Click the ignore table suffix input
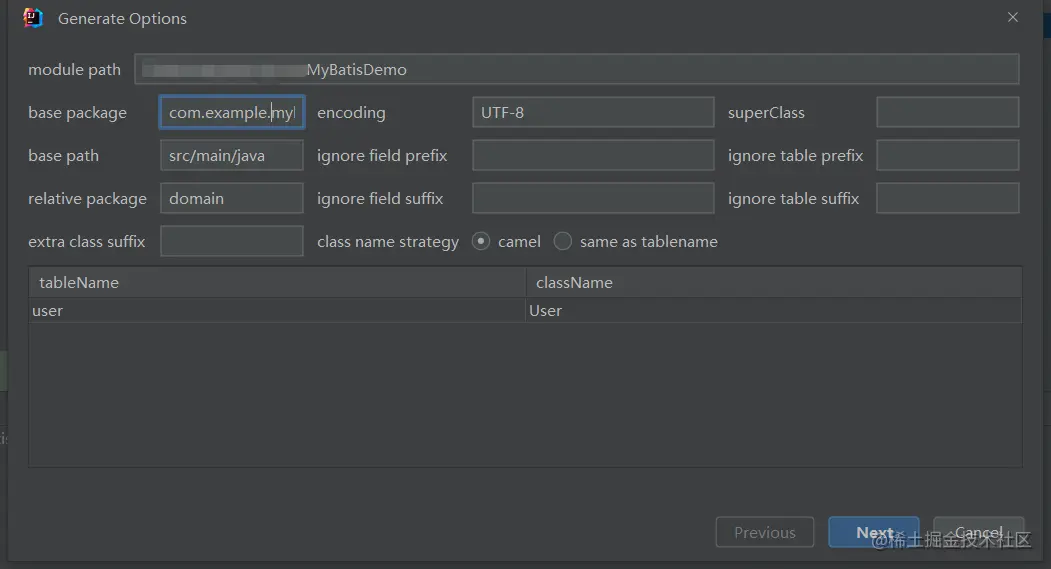This screenshot has width=1051, height=569. point(948,198)
